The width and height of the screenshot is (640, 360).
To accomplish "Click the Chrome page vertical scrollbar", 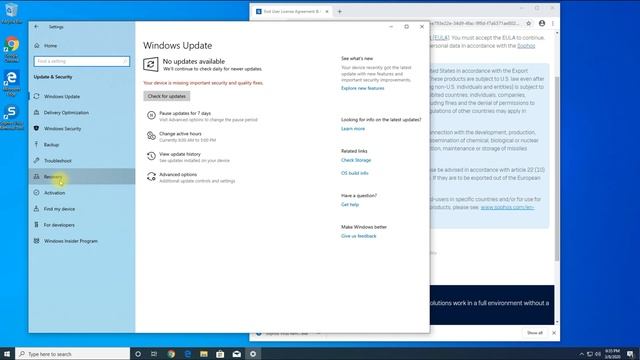I will tap(557, 168).
